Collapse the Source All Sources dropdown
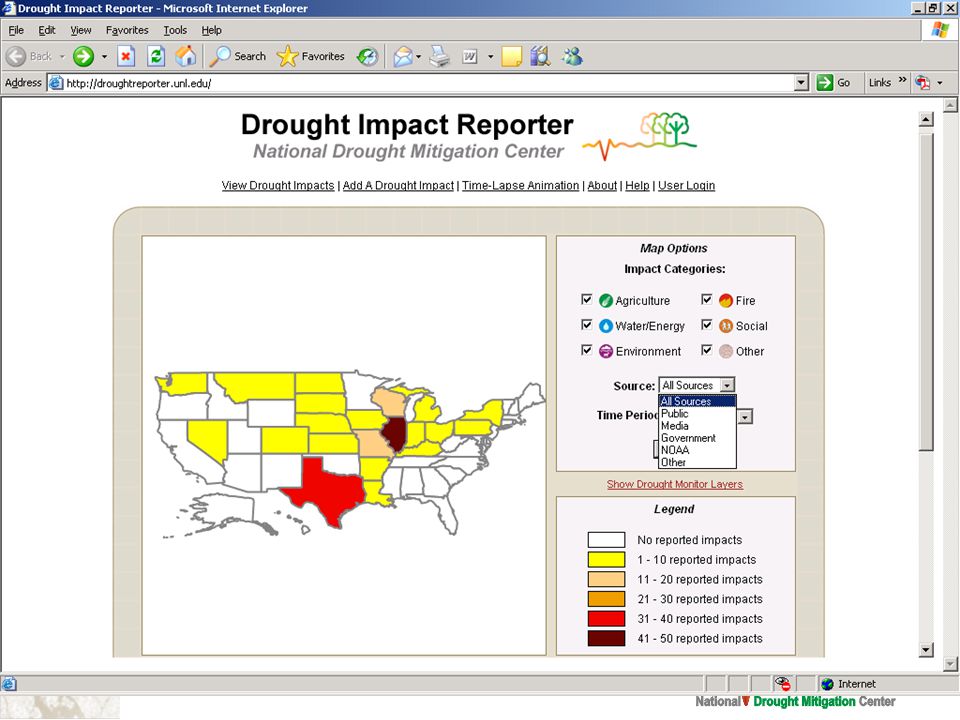Viewport: 960px width, 720px height. (x=727, y=386)
